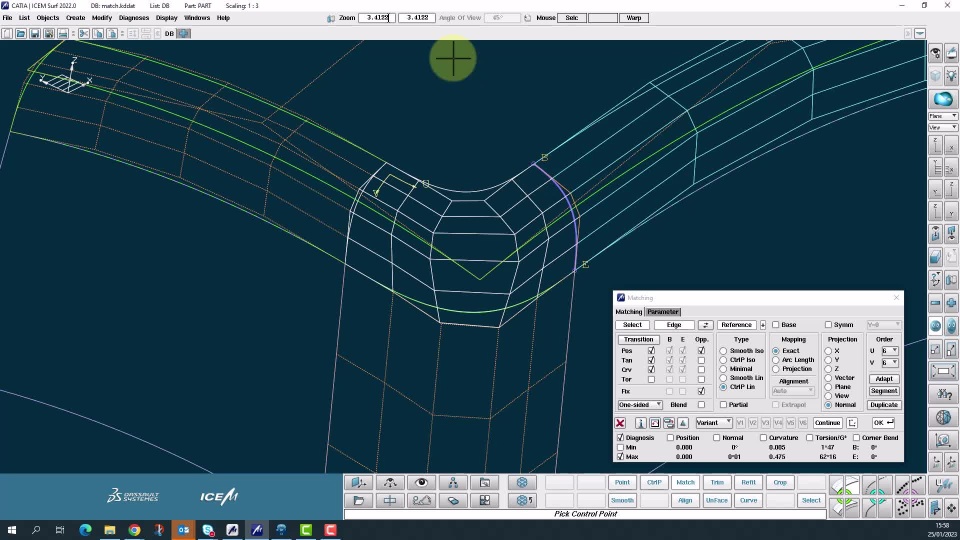Open the folder icon in top toolbar
This screenshot has height=540, width=960.
click(21, 33)
